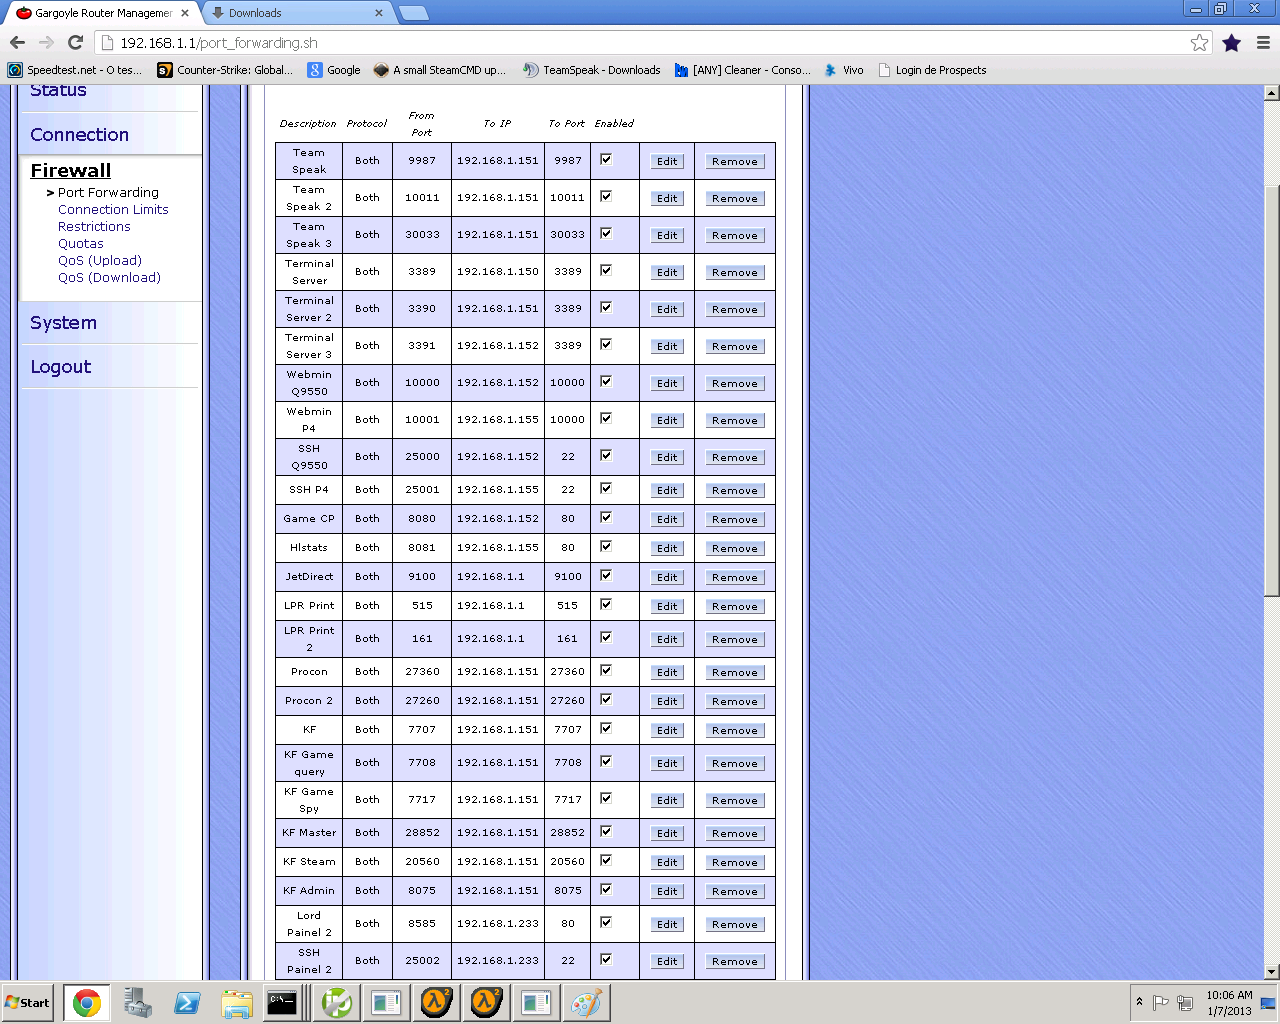
Task: Remove the Webmin P4 rule
Action: (735, 420)
